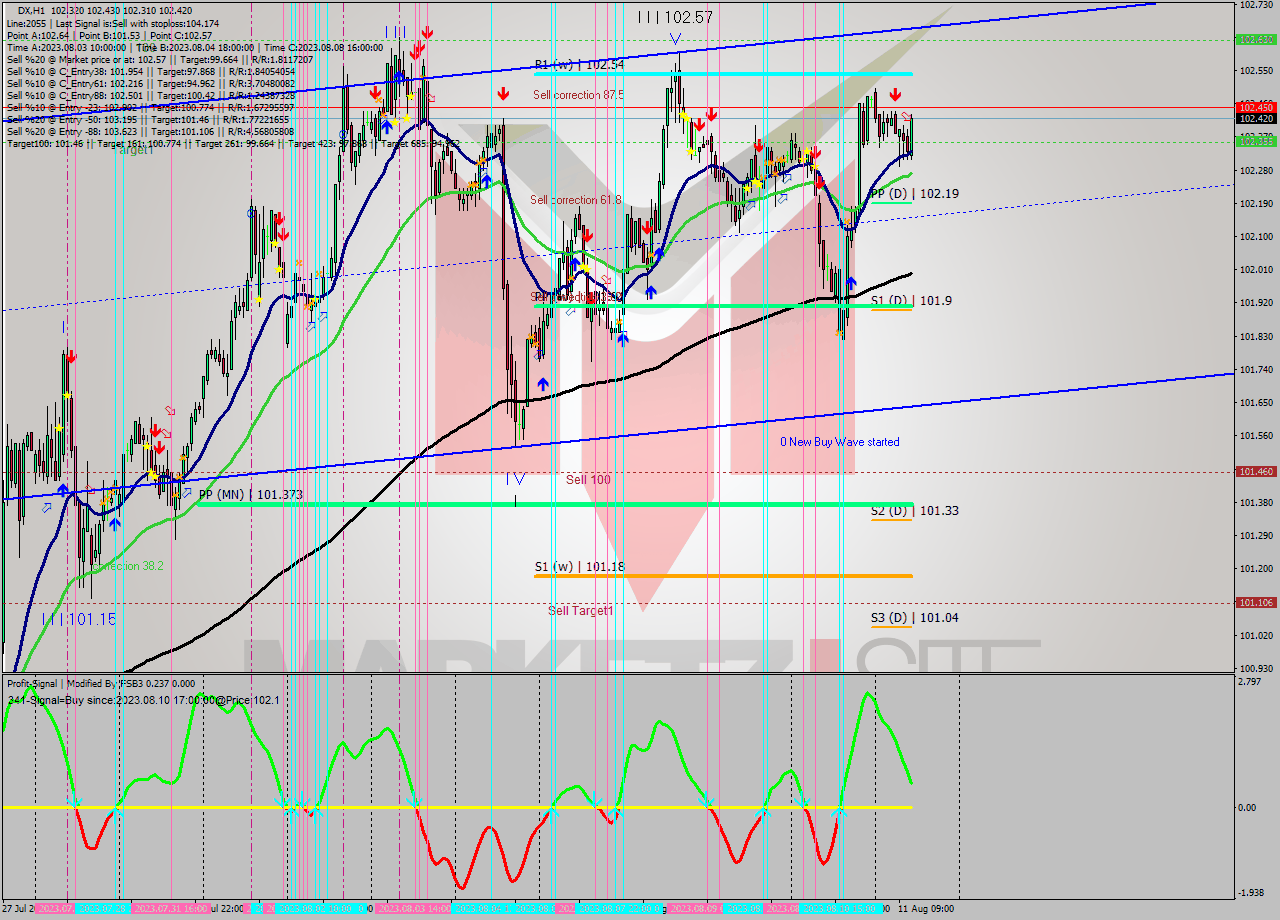Viewport: 1280px width, 920px height.
Task: Click the red arrow beside 'Sell correction 87.5'
Action: [x=503, y=94]
